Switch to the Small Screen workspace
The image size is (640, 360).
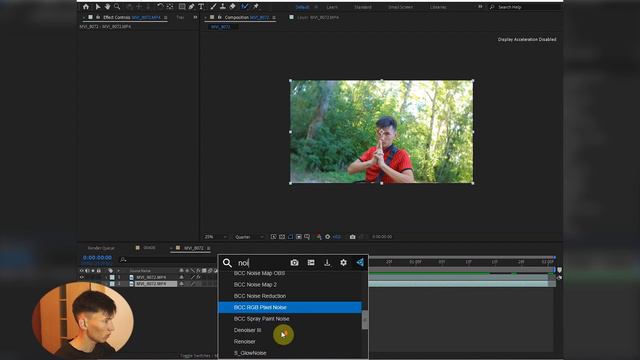[400, 7]
